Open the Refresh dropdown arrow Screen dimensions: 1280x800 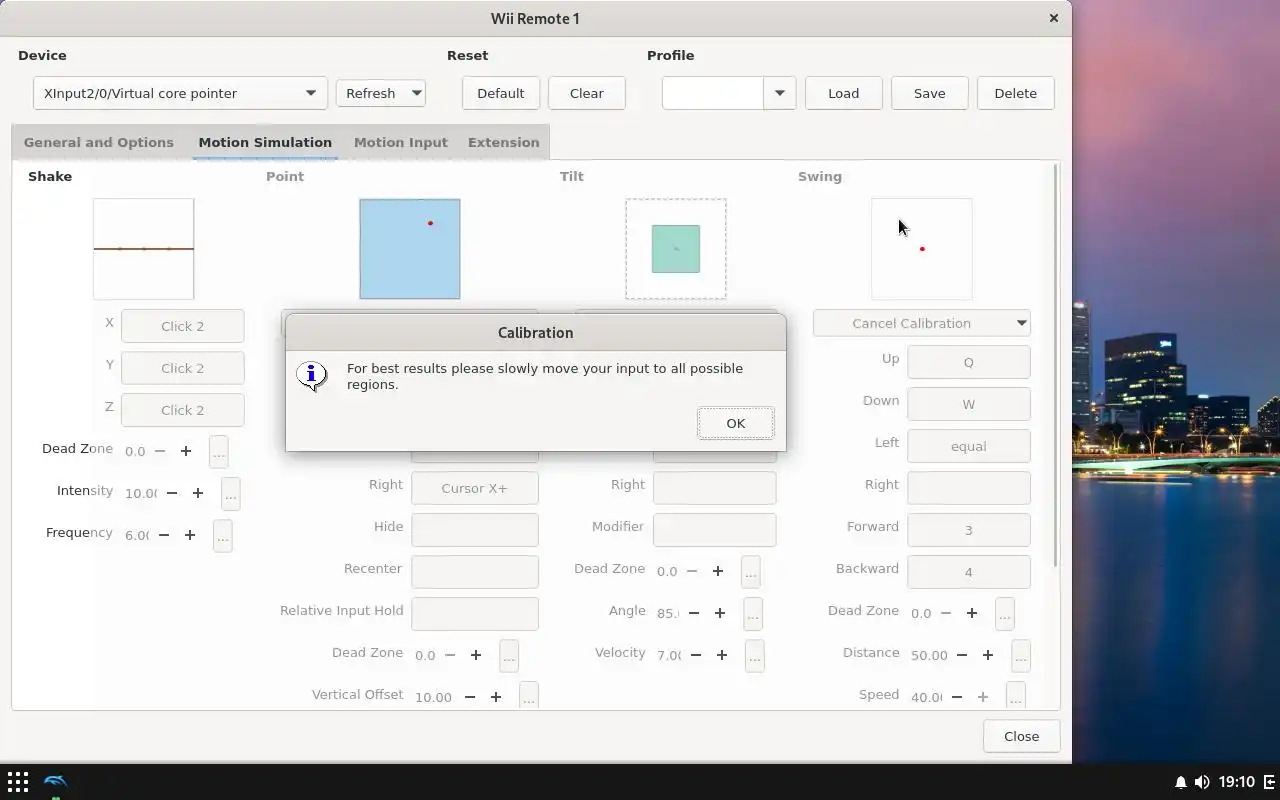(x=416, y=93)
